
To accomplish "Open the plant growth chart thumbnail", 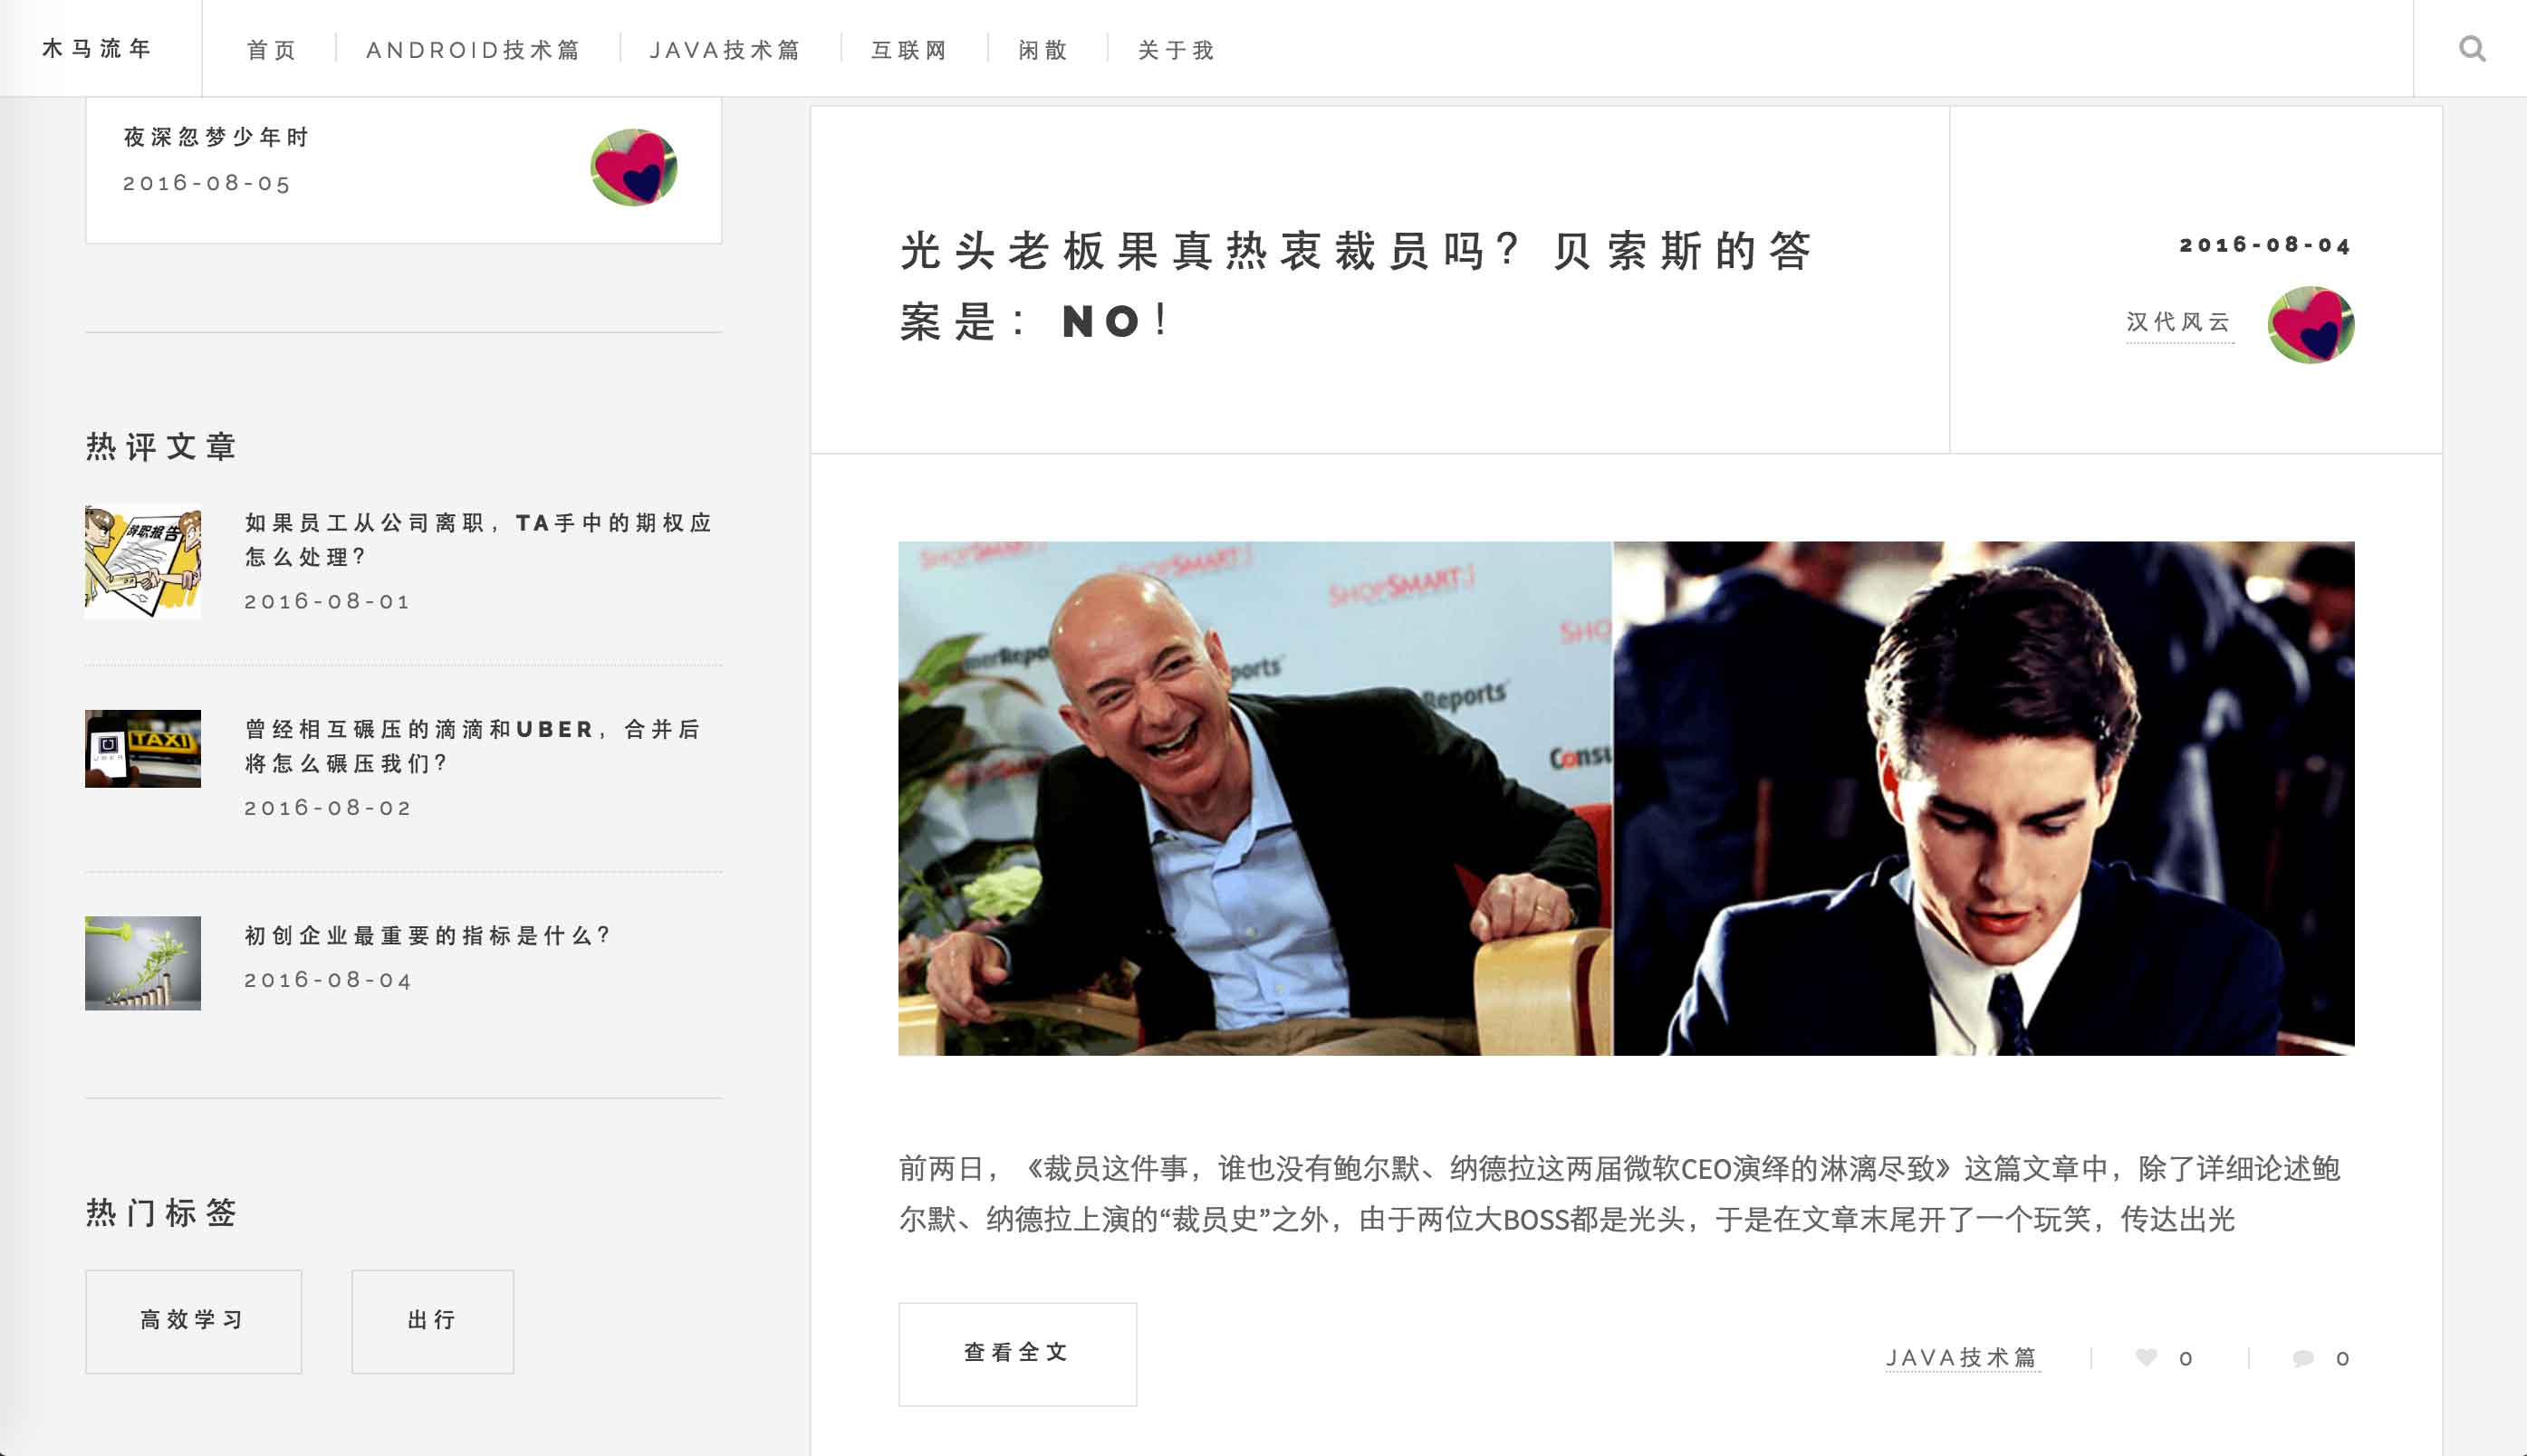I will (x=143, y=963).
